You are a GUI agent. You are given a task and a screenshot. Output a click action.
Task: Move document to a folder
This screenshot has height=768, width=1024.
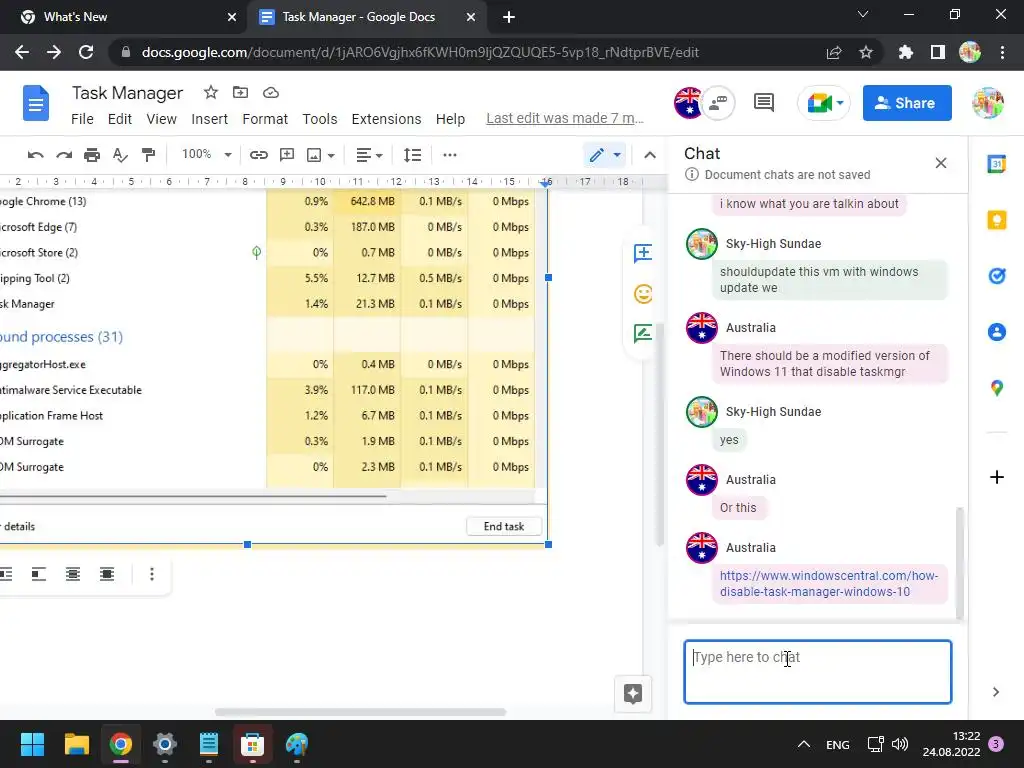pyautogui.click(x=240, y=93)
